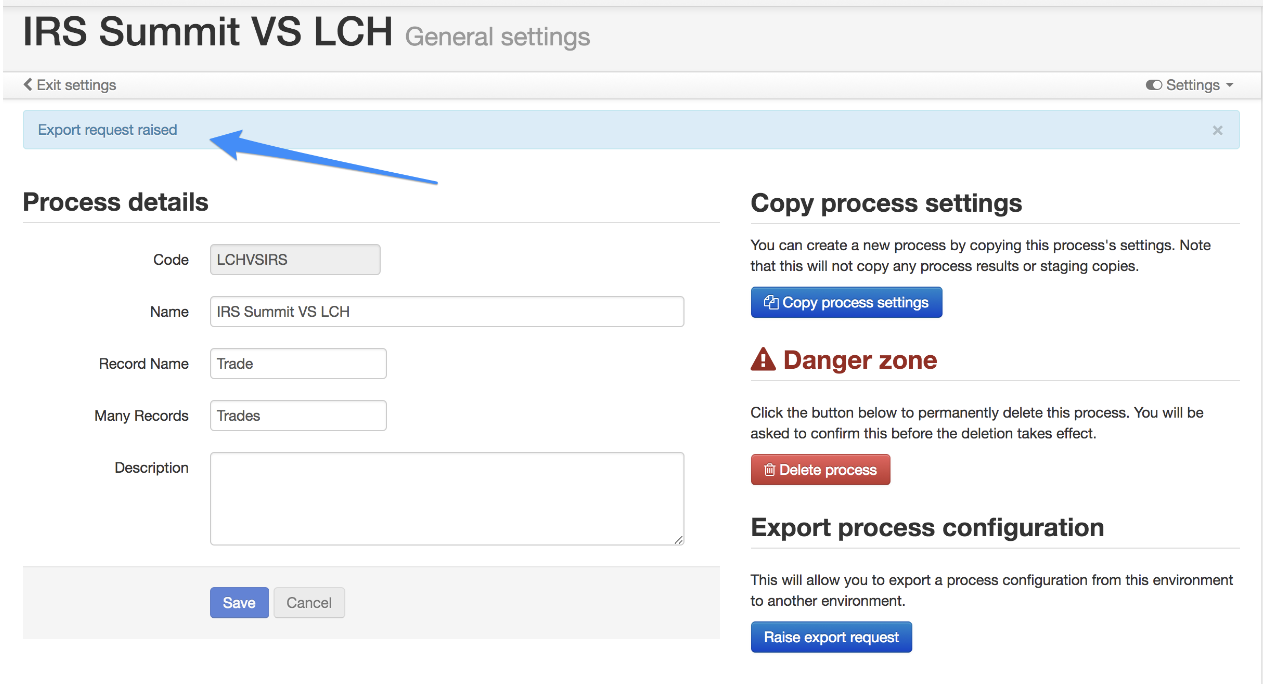Click the Delete process button

coord(820,470)
